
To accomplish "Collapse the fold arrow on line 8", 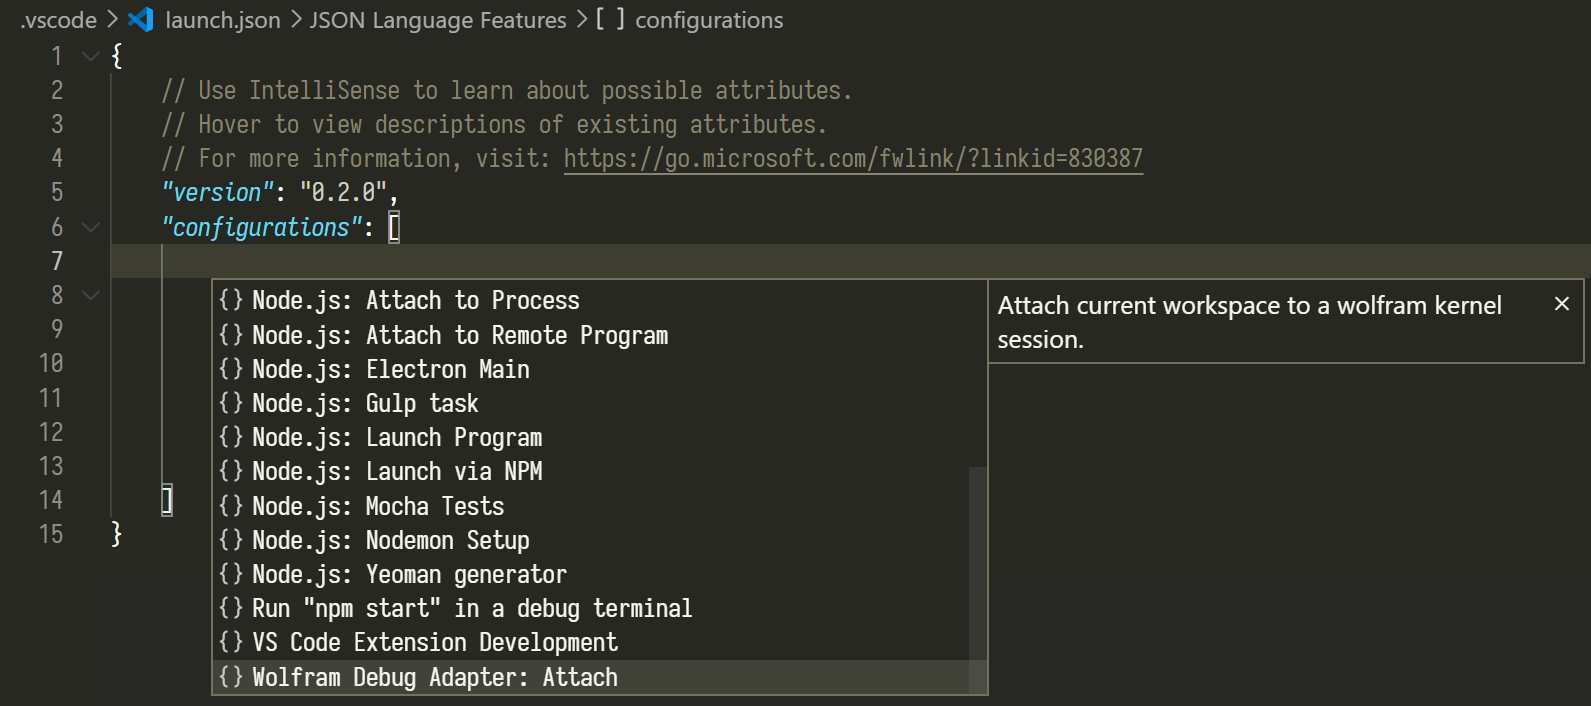I will point(91,295).
